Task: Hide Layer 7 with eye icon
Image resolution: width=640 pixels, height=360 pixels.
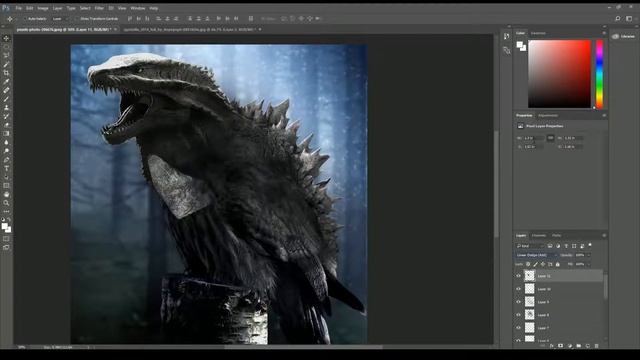Action: (518, 328)
